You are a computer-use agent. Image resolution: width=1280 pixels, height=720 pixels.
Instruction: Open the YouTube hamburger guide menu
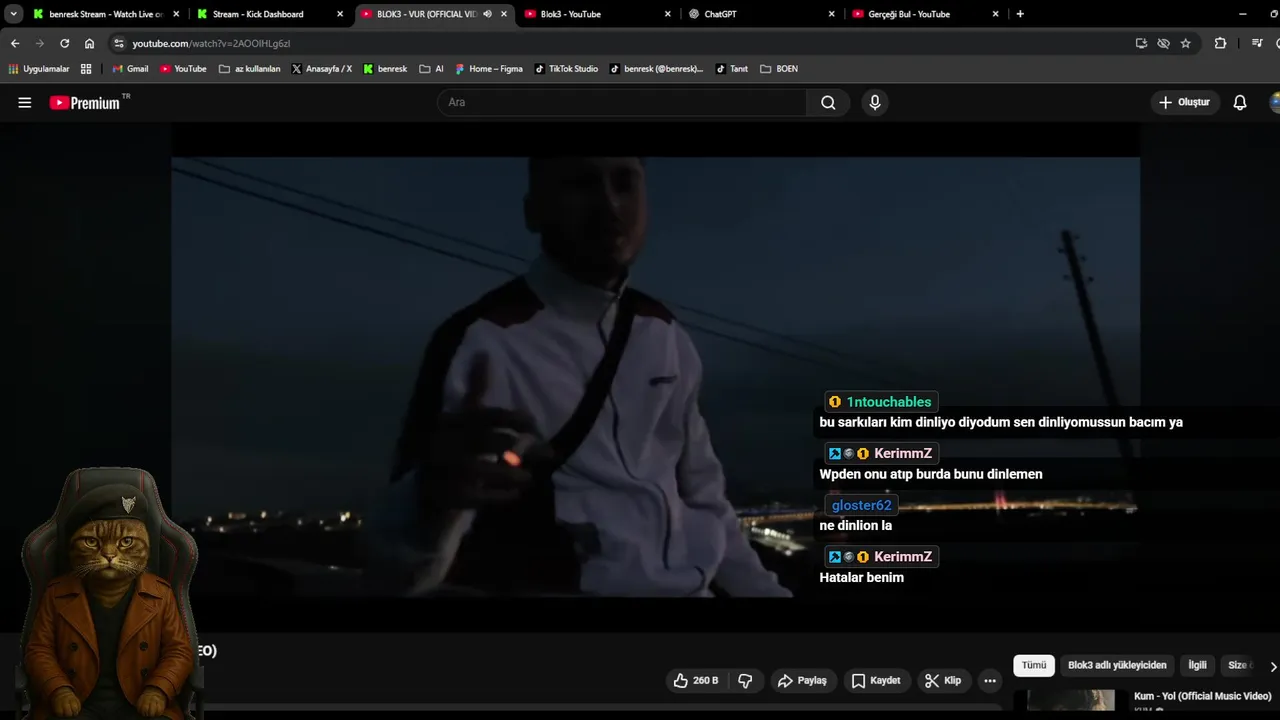pyautogui.click(x=25, y=102)
